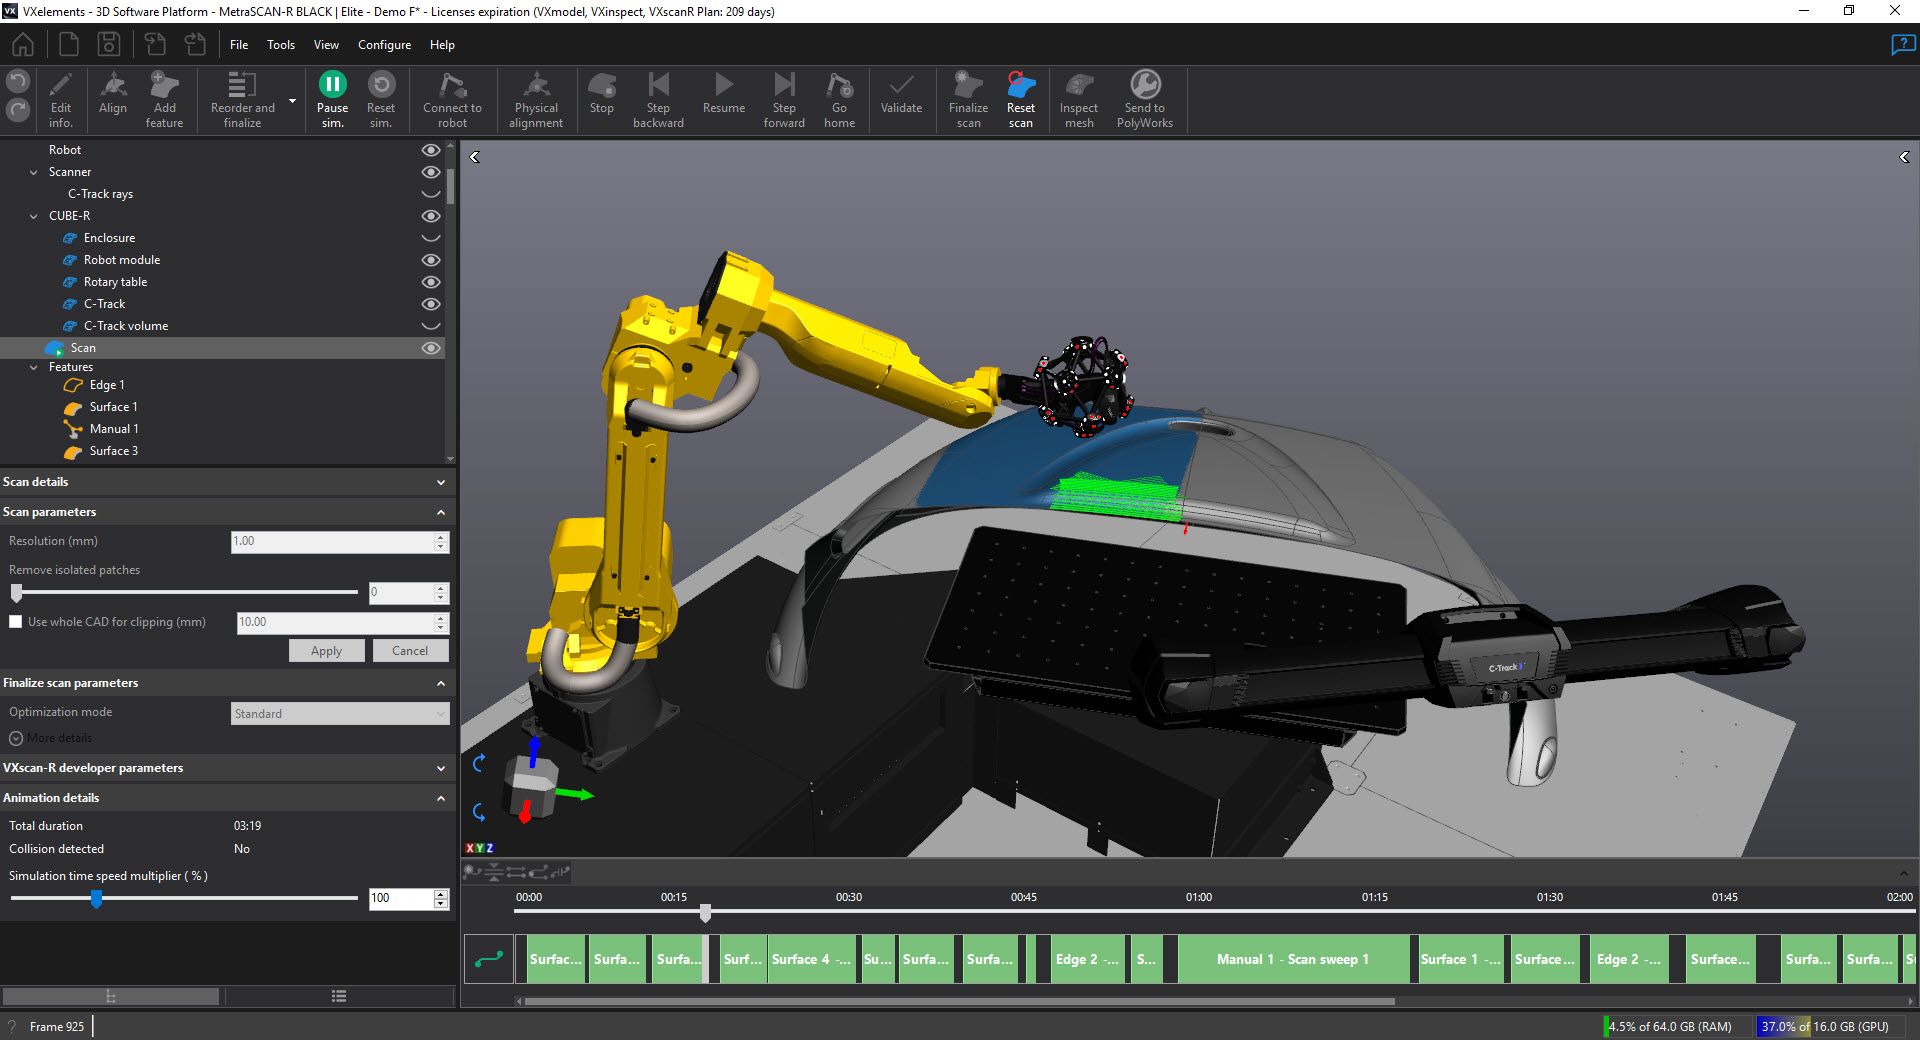Collapse the CUBE-R tree node

click(x=33, y=216)
